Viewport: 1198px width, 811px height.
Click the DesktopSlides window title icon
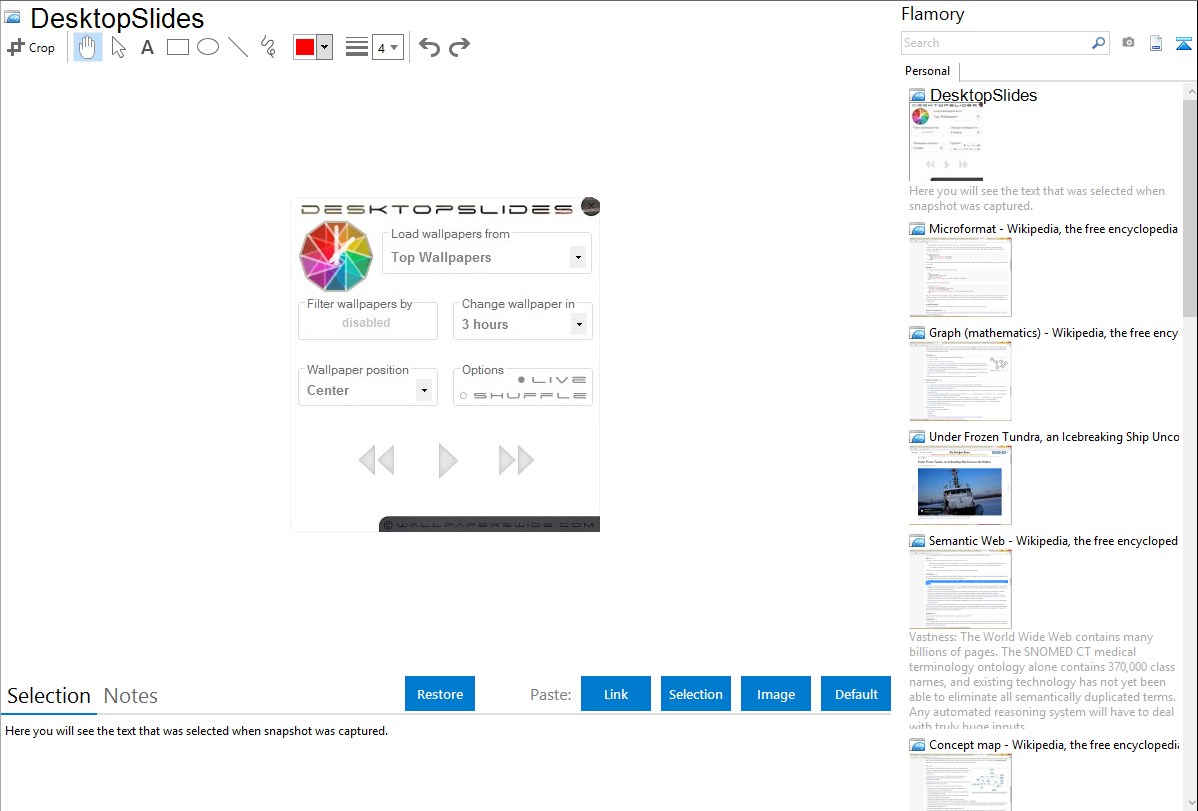[12, 17]
